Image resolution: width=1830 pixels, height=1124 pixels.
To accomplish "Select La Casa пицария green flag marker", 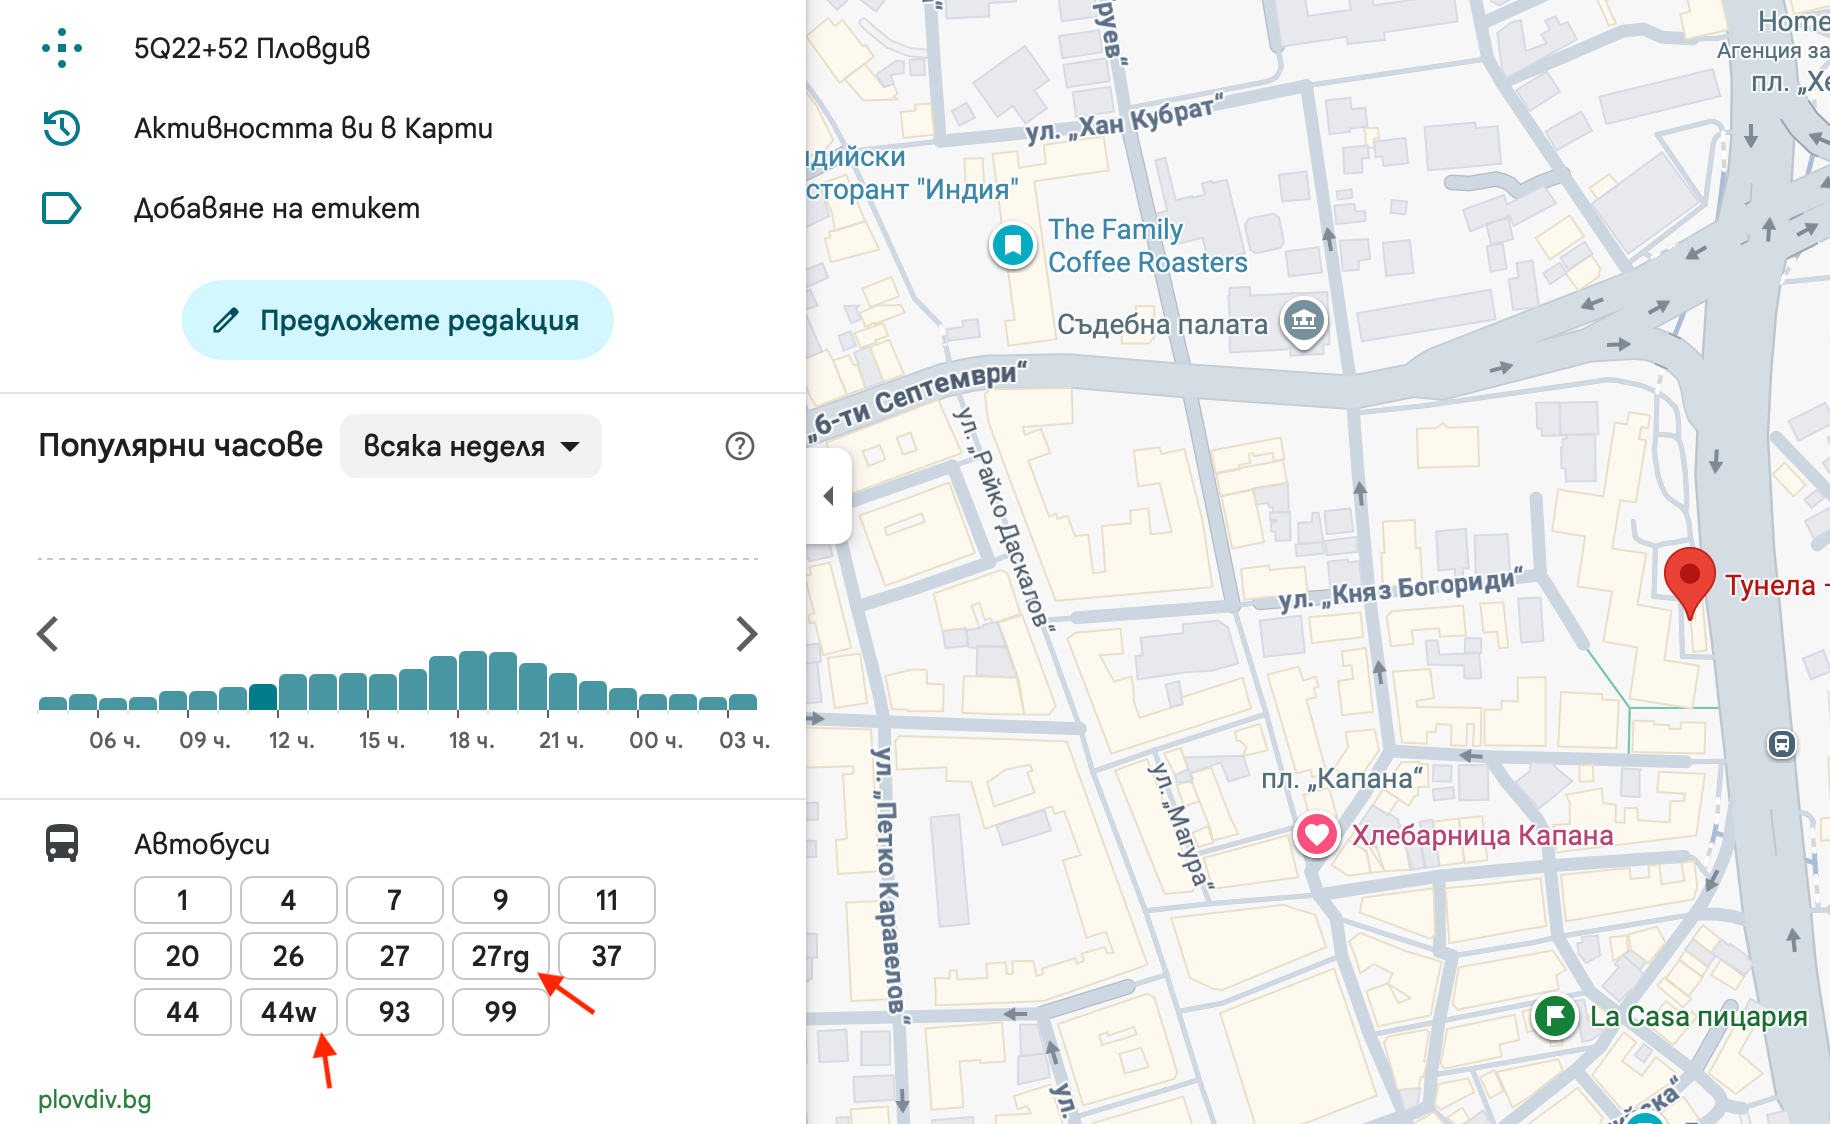I will pyautogui.click(x=1554, y=1016).
